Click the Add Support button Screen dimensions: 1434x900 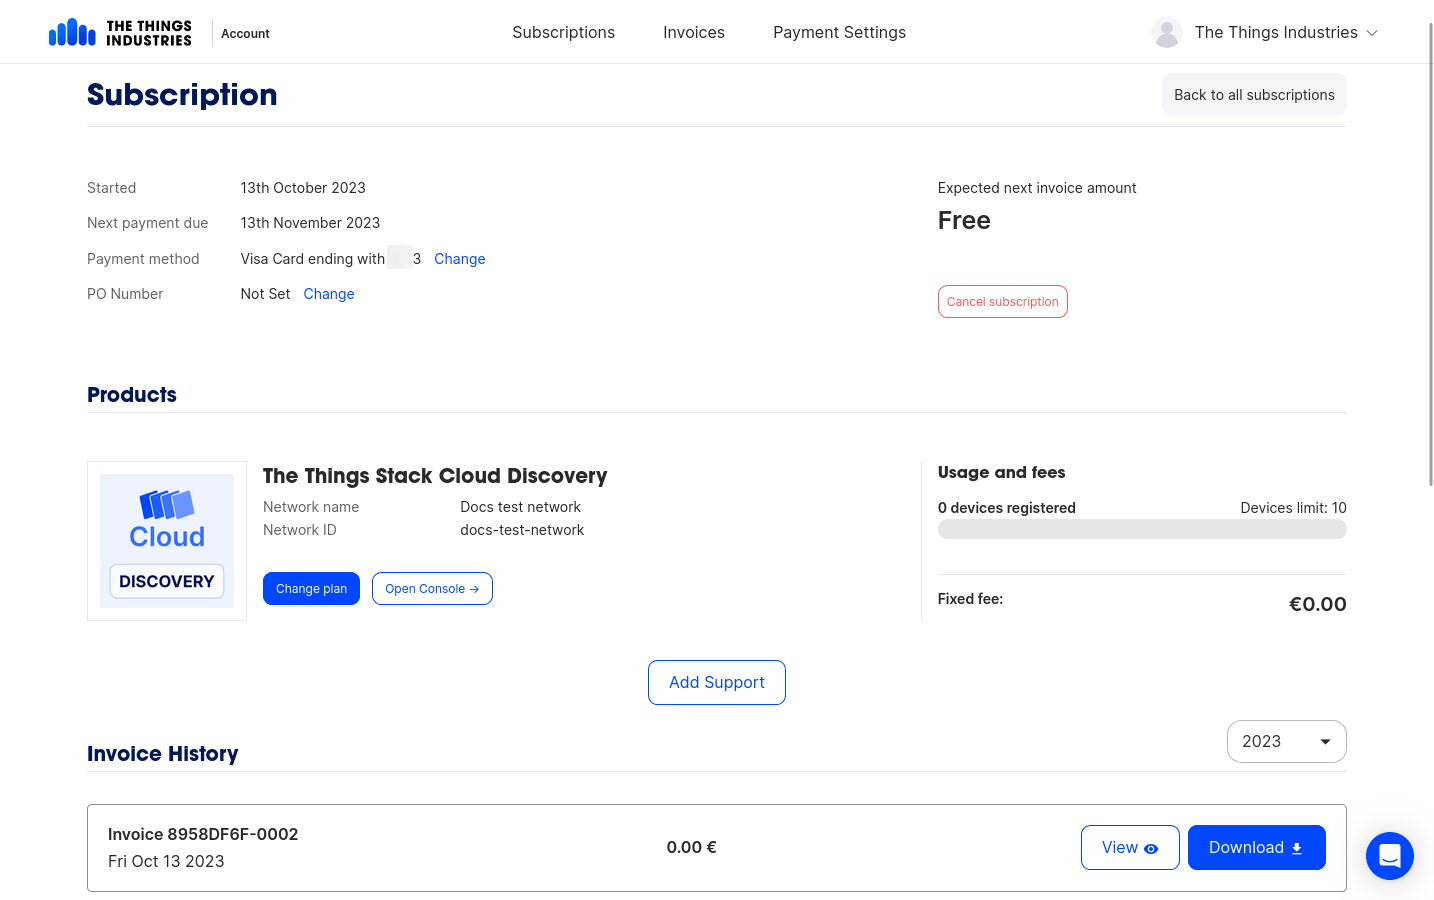pyautogui.click(x=716, y=682)
